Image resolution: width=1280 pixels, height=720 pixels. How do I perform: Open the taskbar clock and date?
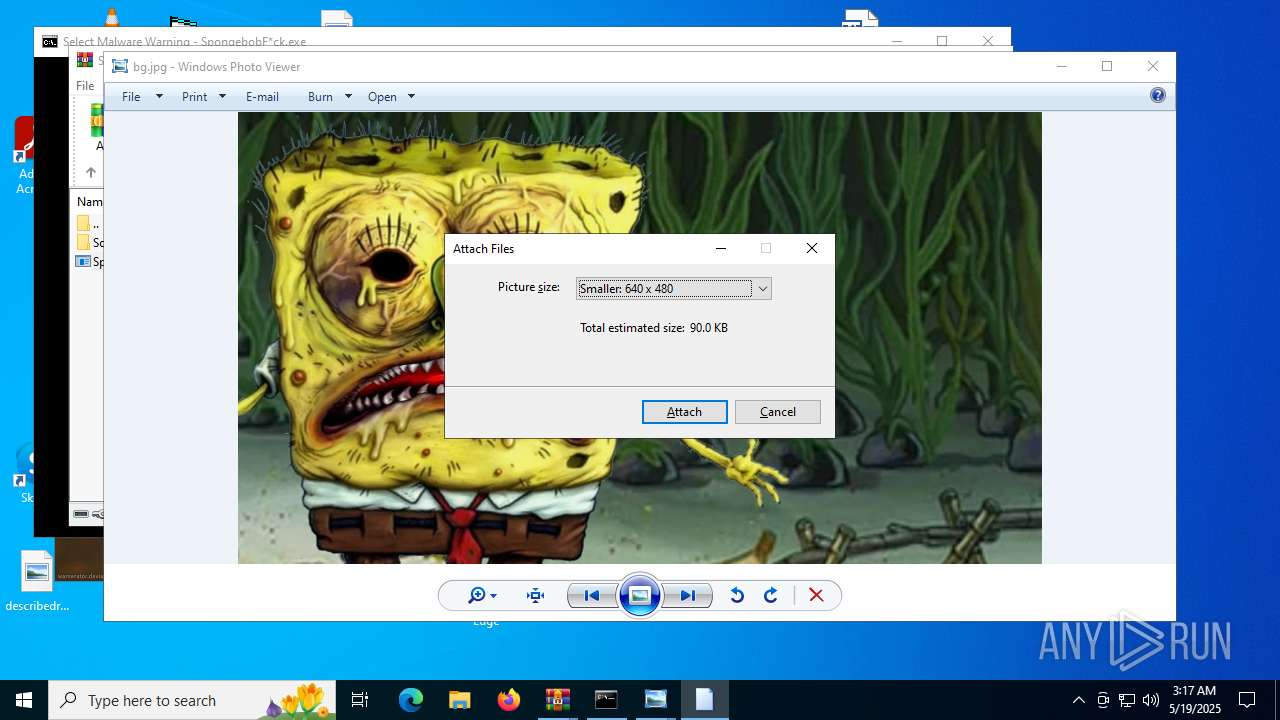(1194, 700)
